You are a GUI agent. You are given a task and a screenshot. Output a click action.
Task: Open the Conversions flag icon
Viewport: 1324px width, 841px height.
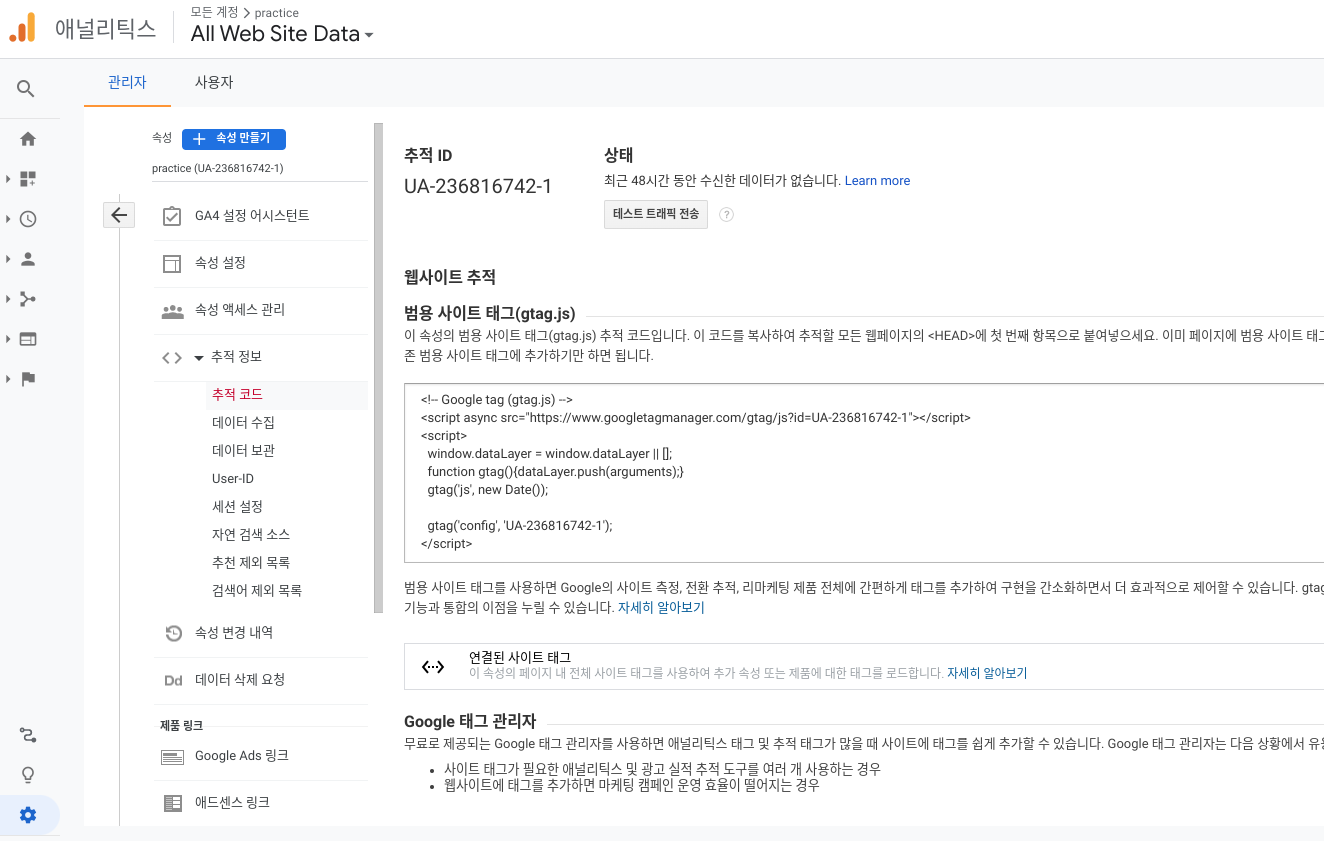[28, 379]
